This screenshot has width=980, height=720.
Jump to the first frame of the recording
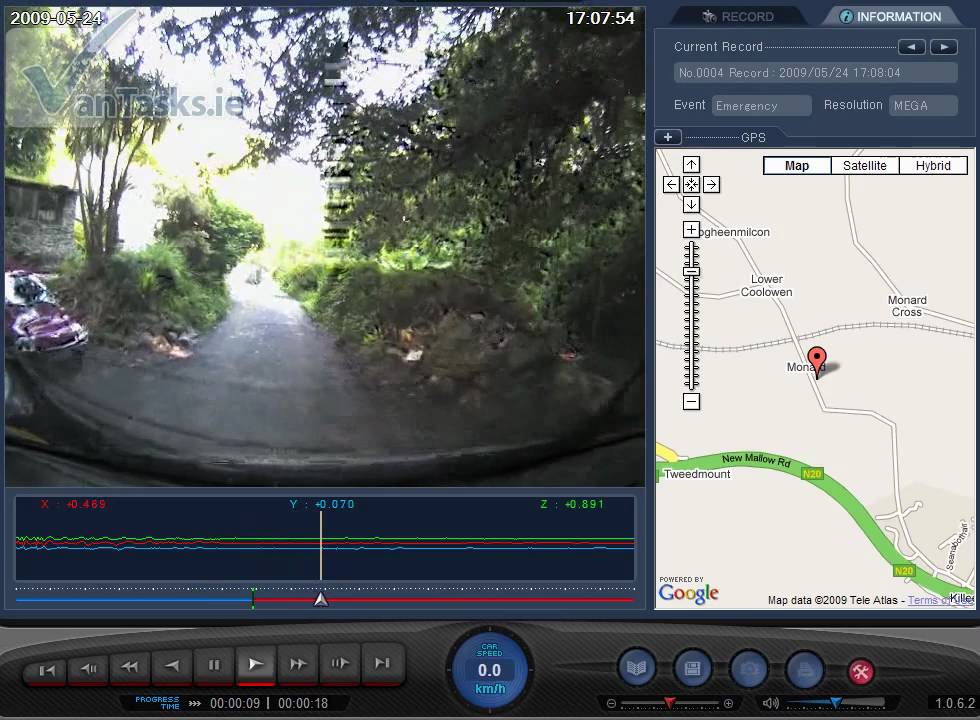click(47, 669)
